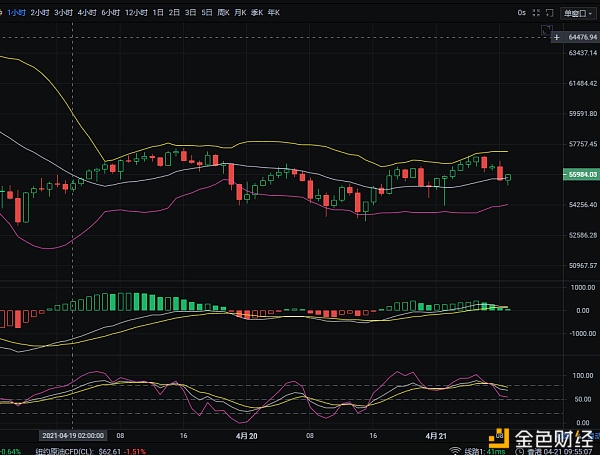
Task: Switch to 周K weekly chart
Action: pyautogui.click(x=223, y=13)
